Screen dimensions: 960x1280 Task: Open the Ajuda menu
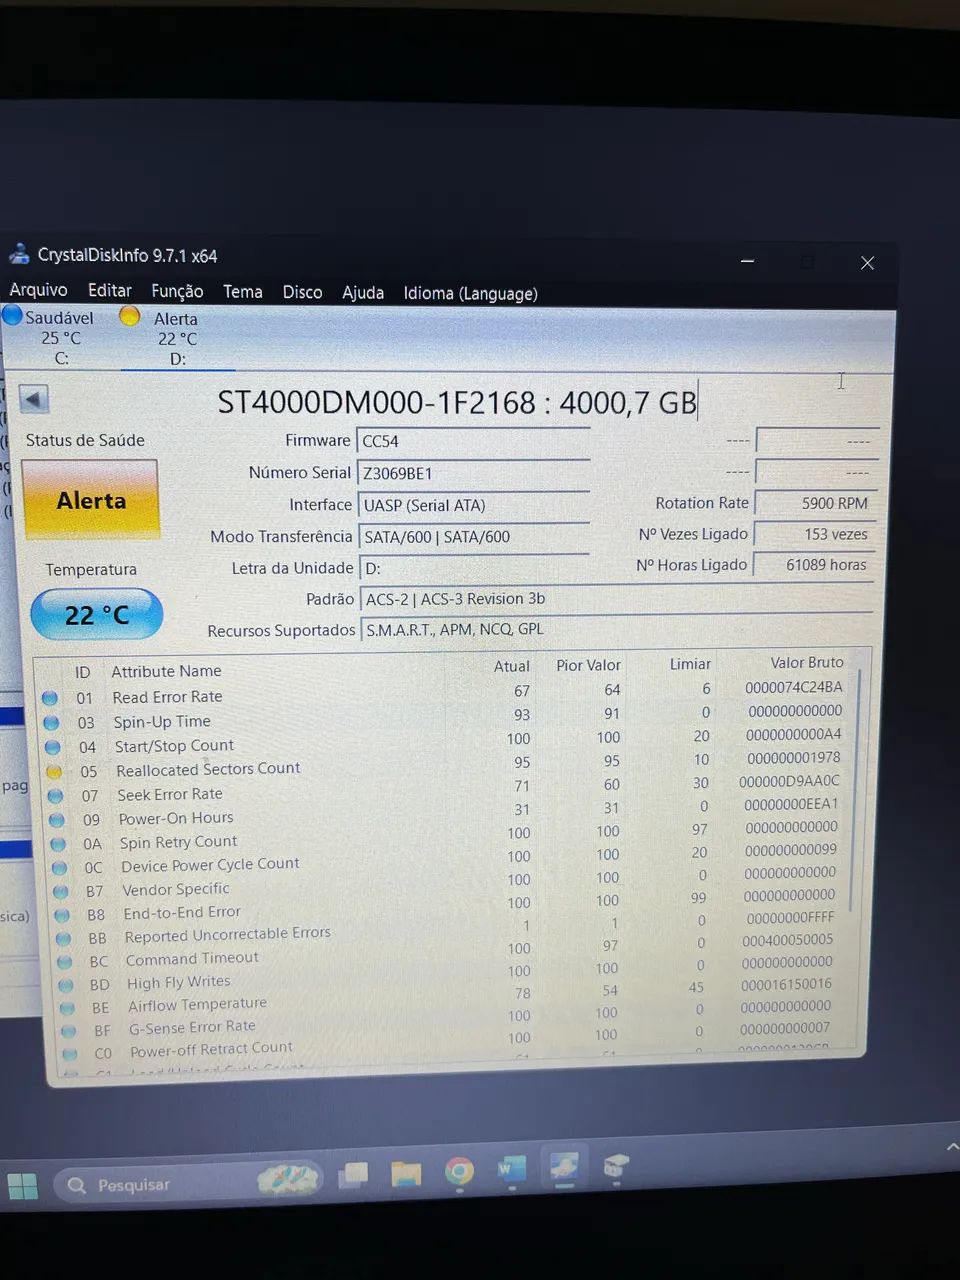[x=363, y=293]
